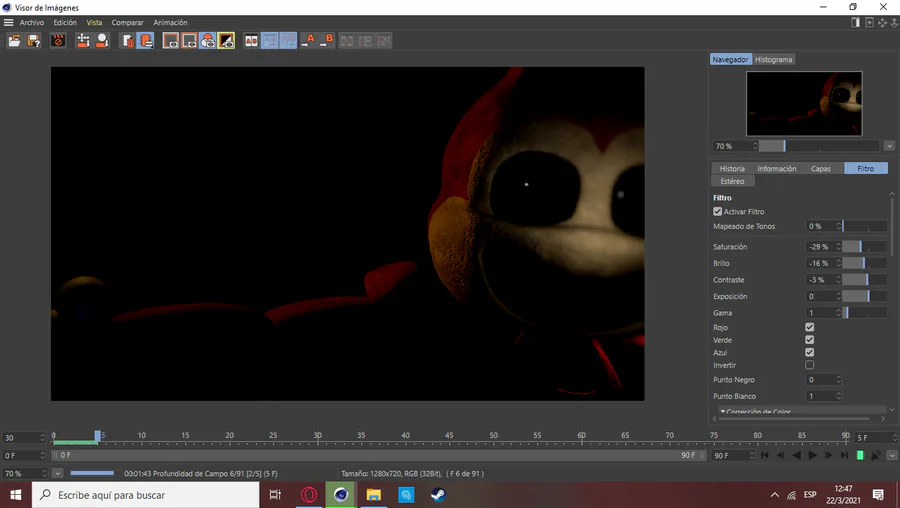Viewport: 900px width, 508px height.
Task: Click the Brillo value stepper arrows
Action: [x=839, y=263]
